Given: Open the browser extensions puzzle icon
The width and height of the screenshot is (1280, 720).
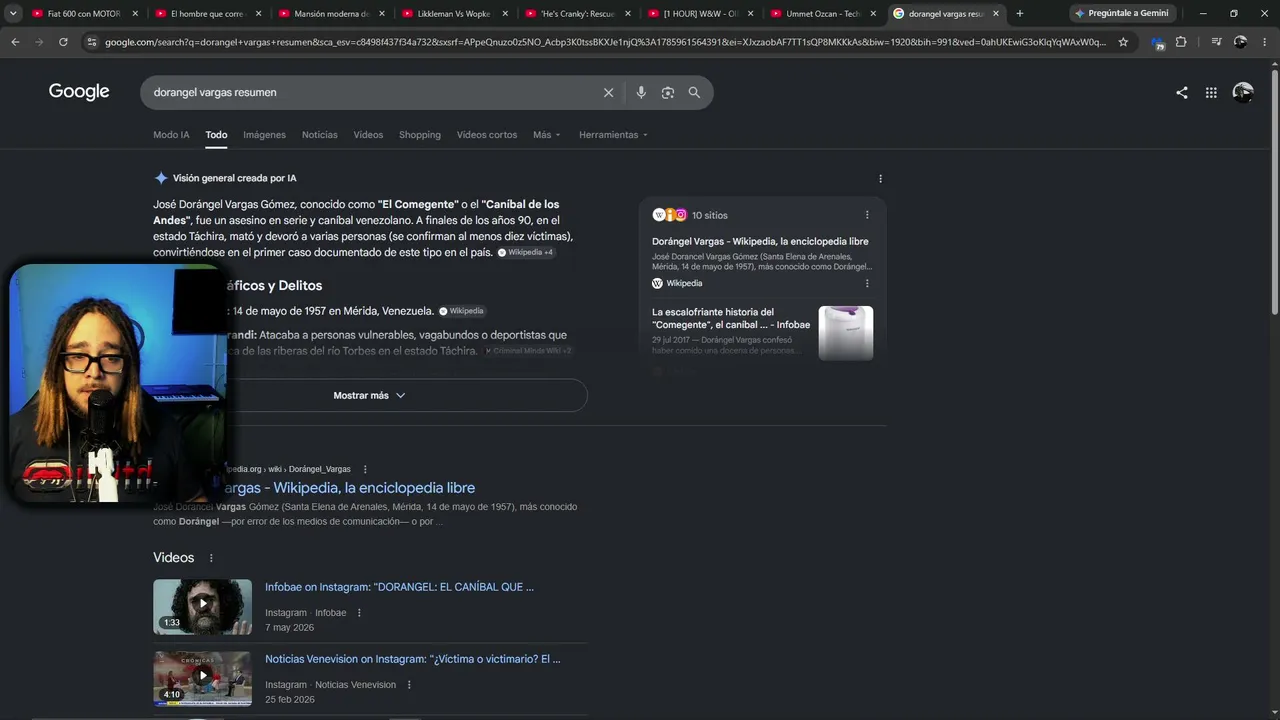Looking at the screenshot, I should (1181, 42).
